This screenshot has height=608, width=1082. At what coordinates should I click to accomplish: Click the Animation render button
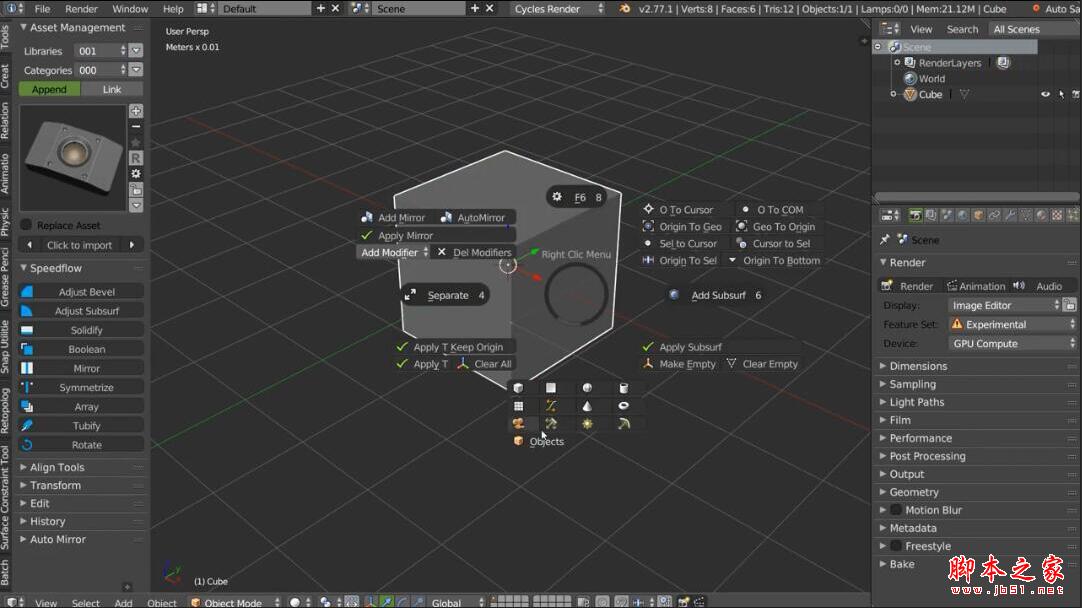point(976,286)
